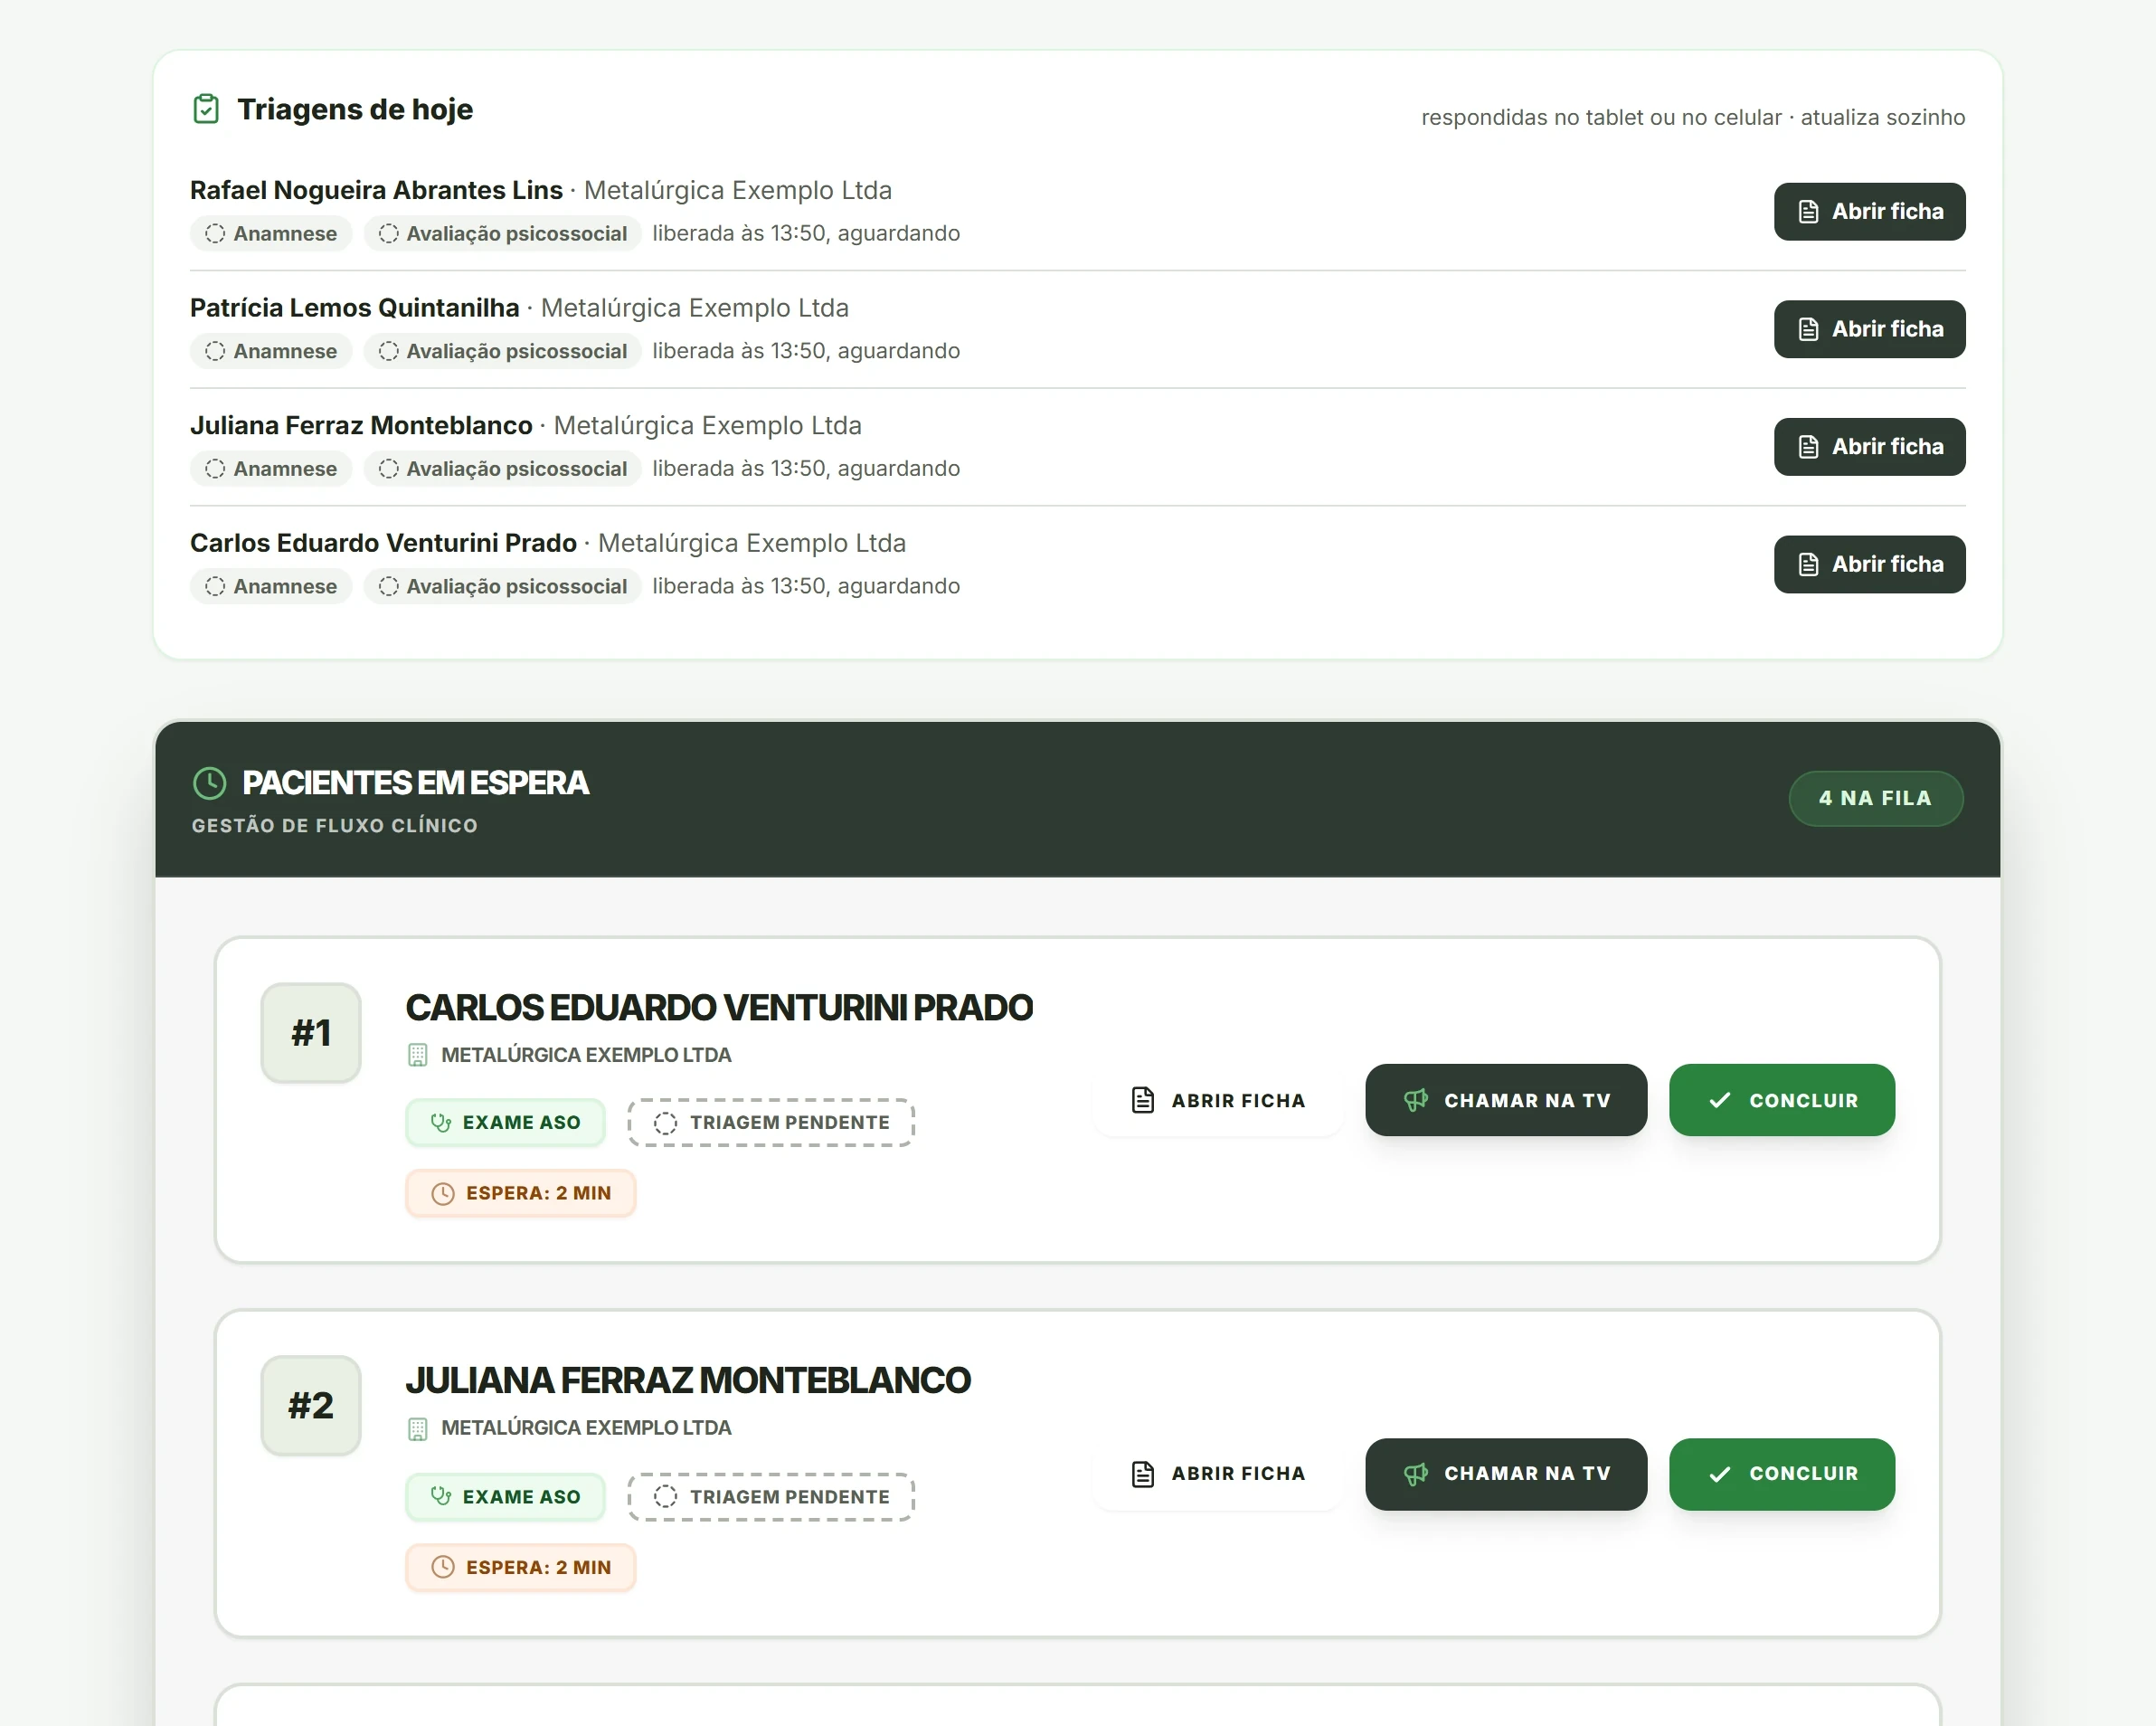Image resolution: width=2156 pixels, height=1726 pixels.
Task: Click building icon beside company on card #2
Action: (x=418, y=1428)
